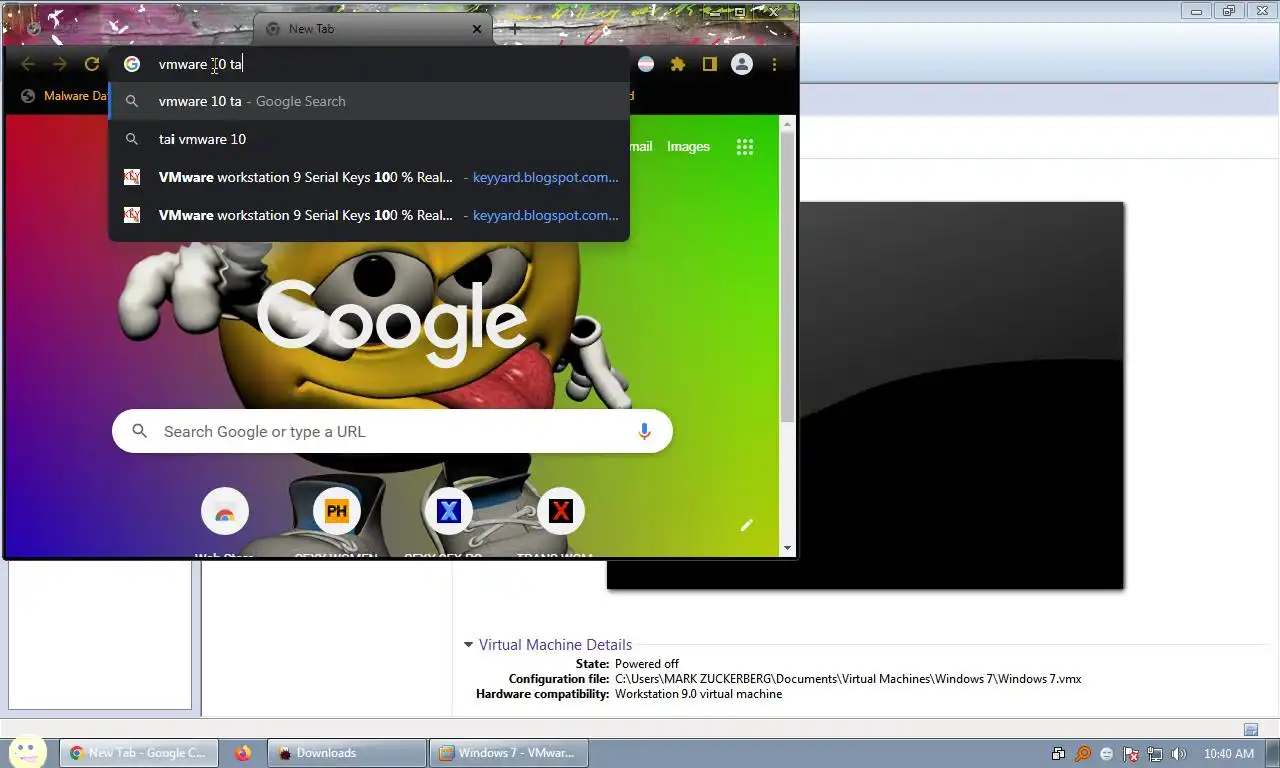This screenshot has width=1280, height=768.
Task: Click the 10:40 AM clock
Action: pos(1229,754)
